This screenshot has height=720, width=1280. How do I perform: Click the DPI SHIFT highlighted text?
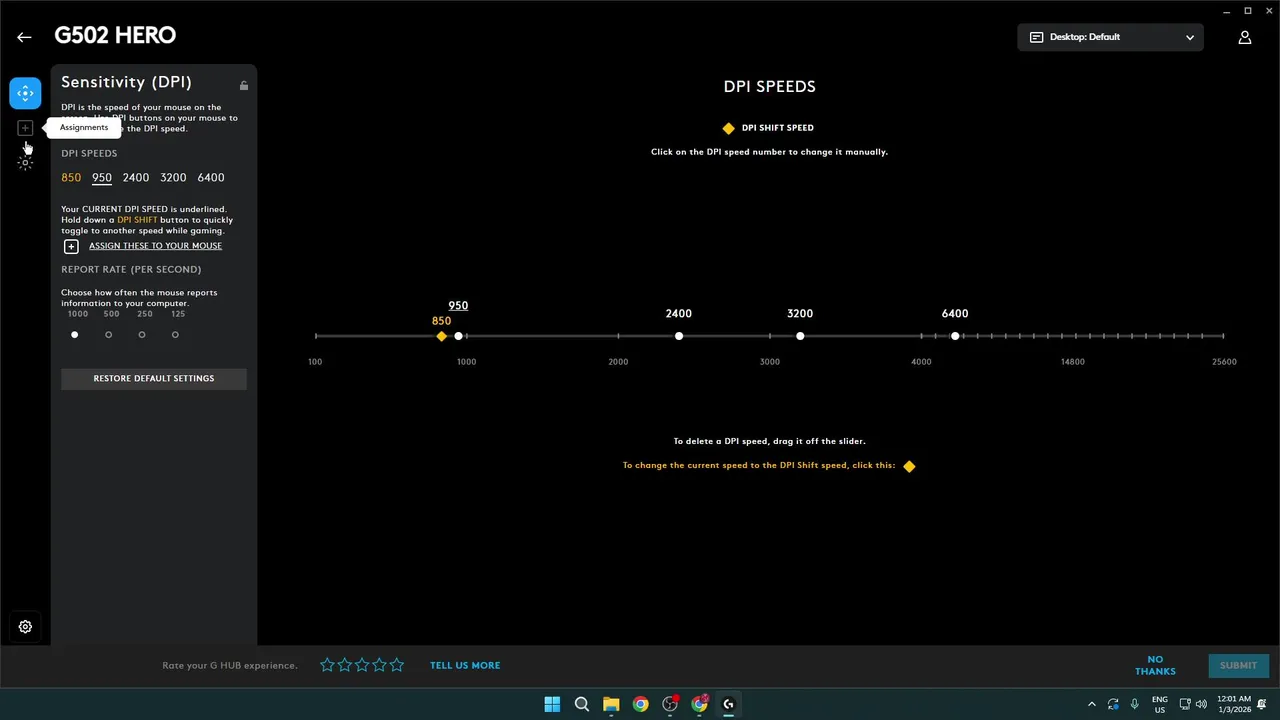(x=137, y=220)
